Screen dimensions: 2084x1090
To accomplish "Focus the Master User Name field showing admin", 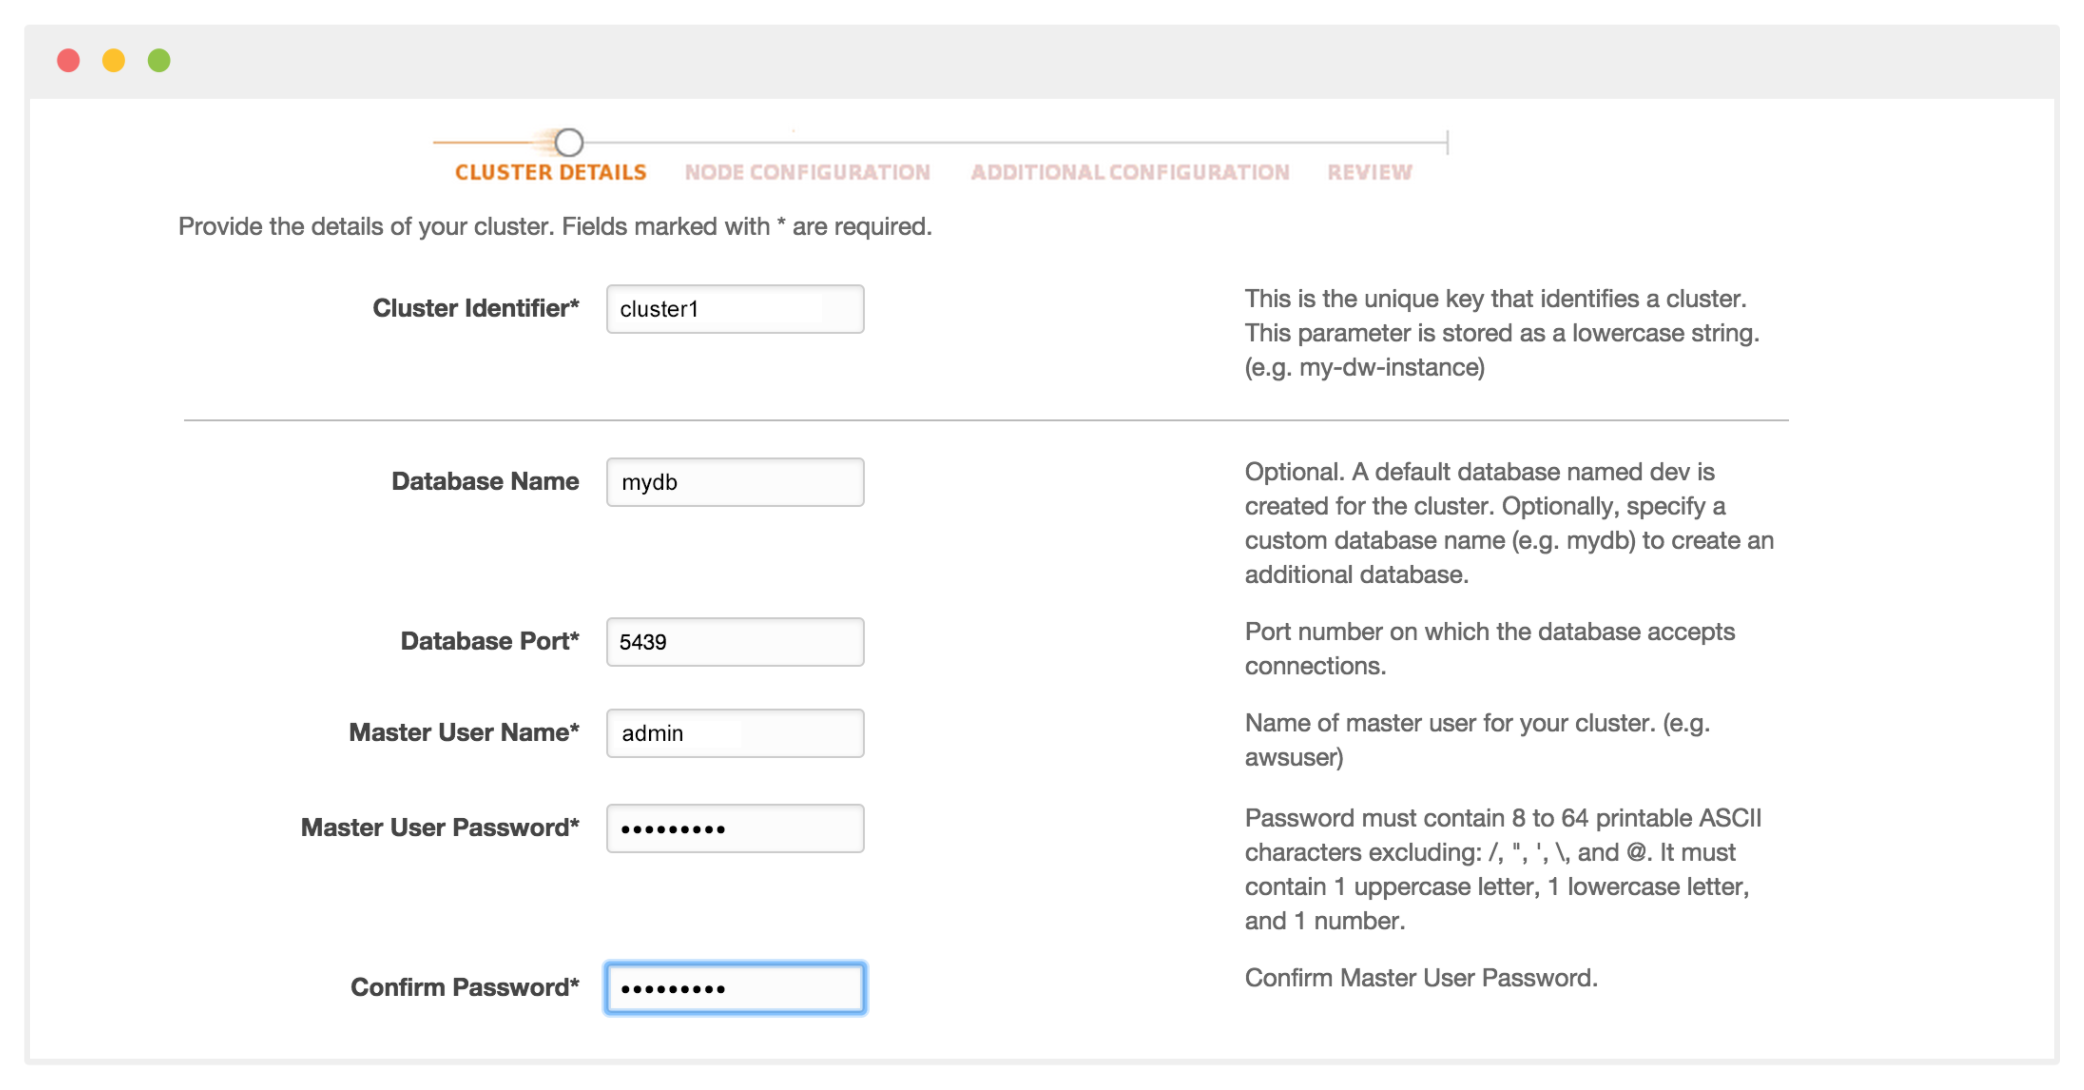I will [734, 732].
